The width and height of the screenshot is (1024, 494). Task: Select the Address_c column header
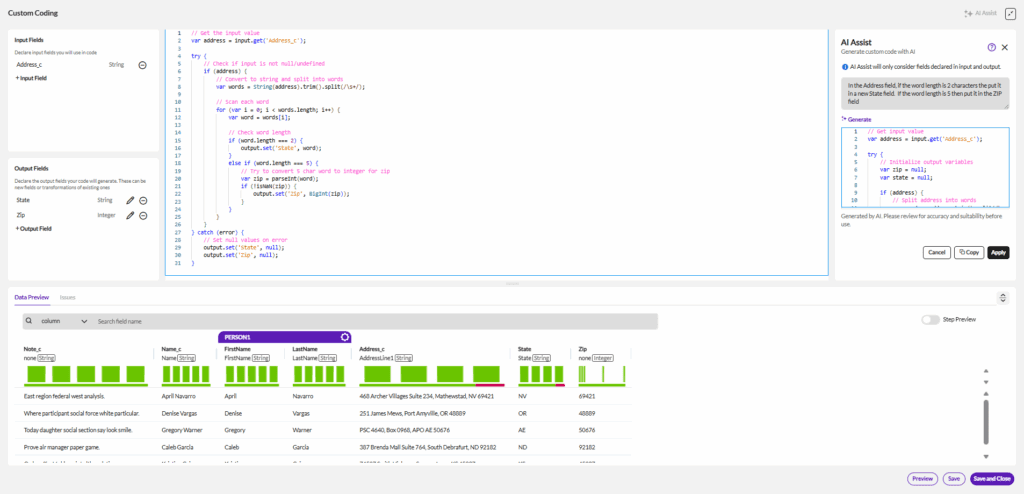point(372,350)
